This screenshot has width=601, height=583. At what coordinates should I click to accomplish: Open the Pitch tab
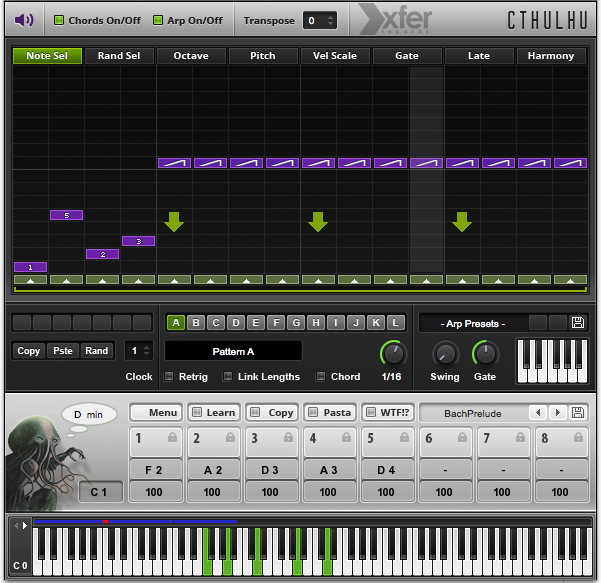coord(263,56)
